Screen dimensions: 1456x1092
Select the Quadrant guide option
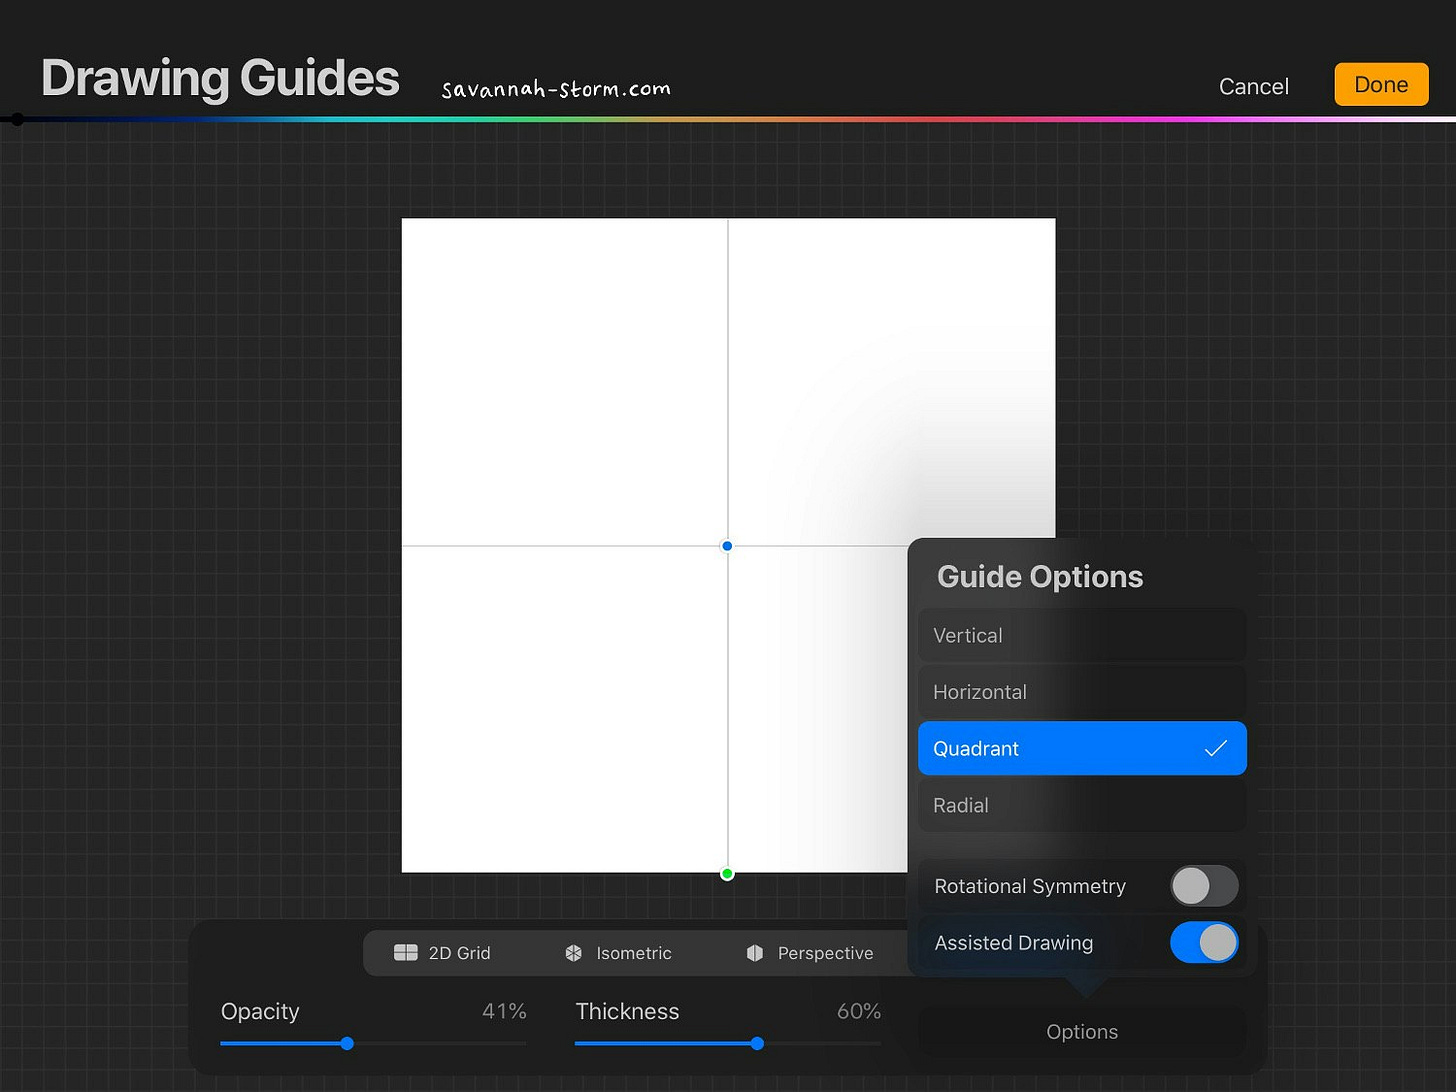coord(1082,748)
